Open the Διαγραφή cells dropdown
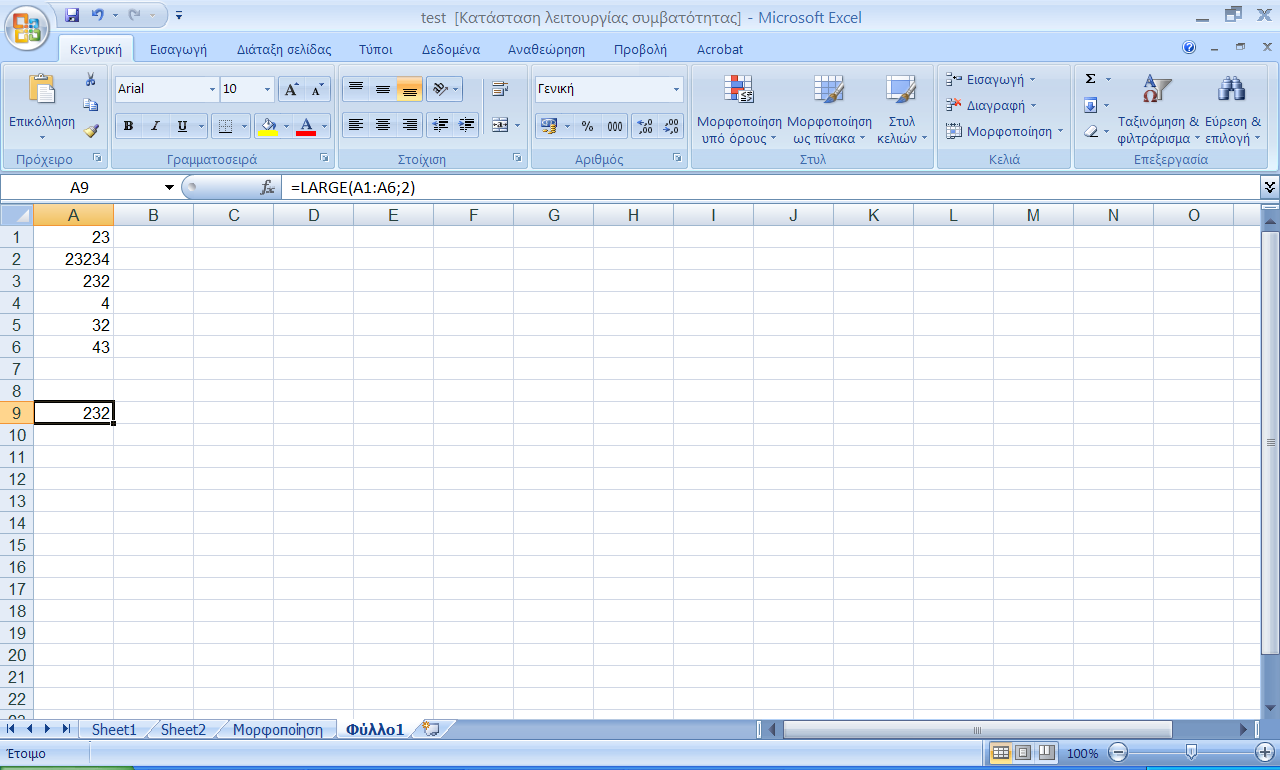Screen dimensions: 1280x770 992,105
